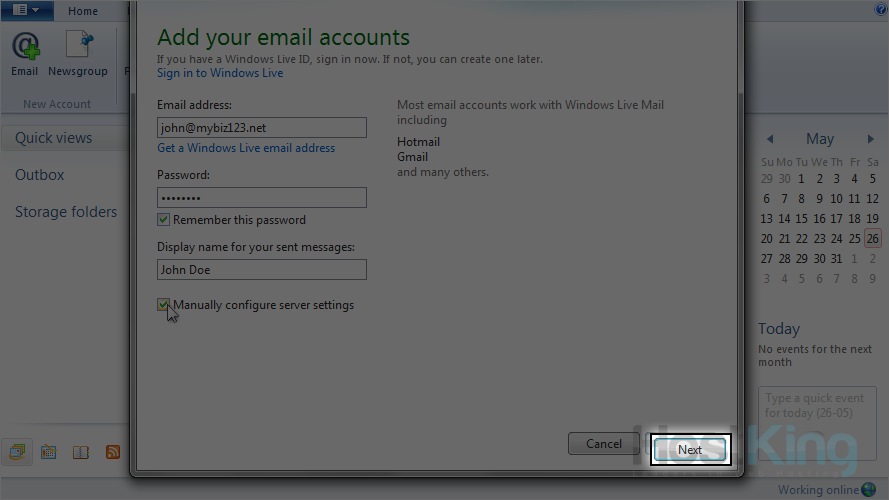The width and height of the screenshot is (889, 500).
Task: Open the RSS Feeds shortcut icon
Action: coord(113,452)
